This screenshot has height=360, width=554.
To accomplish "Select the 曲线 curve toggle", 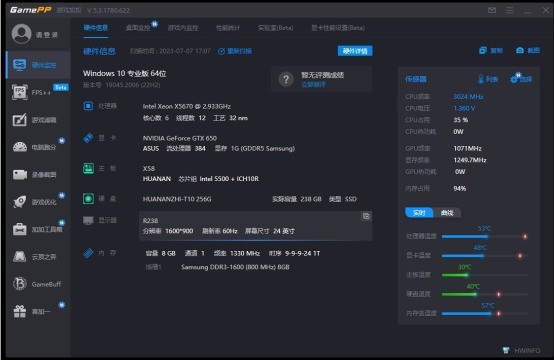I will 447,213.
